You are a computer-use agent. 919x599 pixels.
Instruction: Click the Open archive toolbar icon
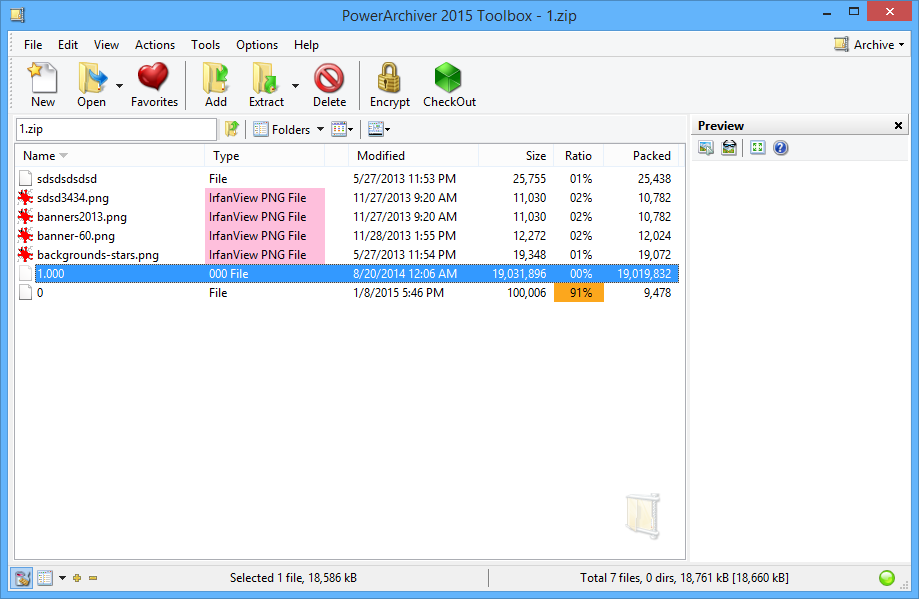pyautogui.click(x=92, y=78)
